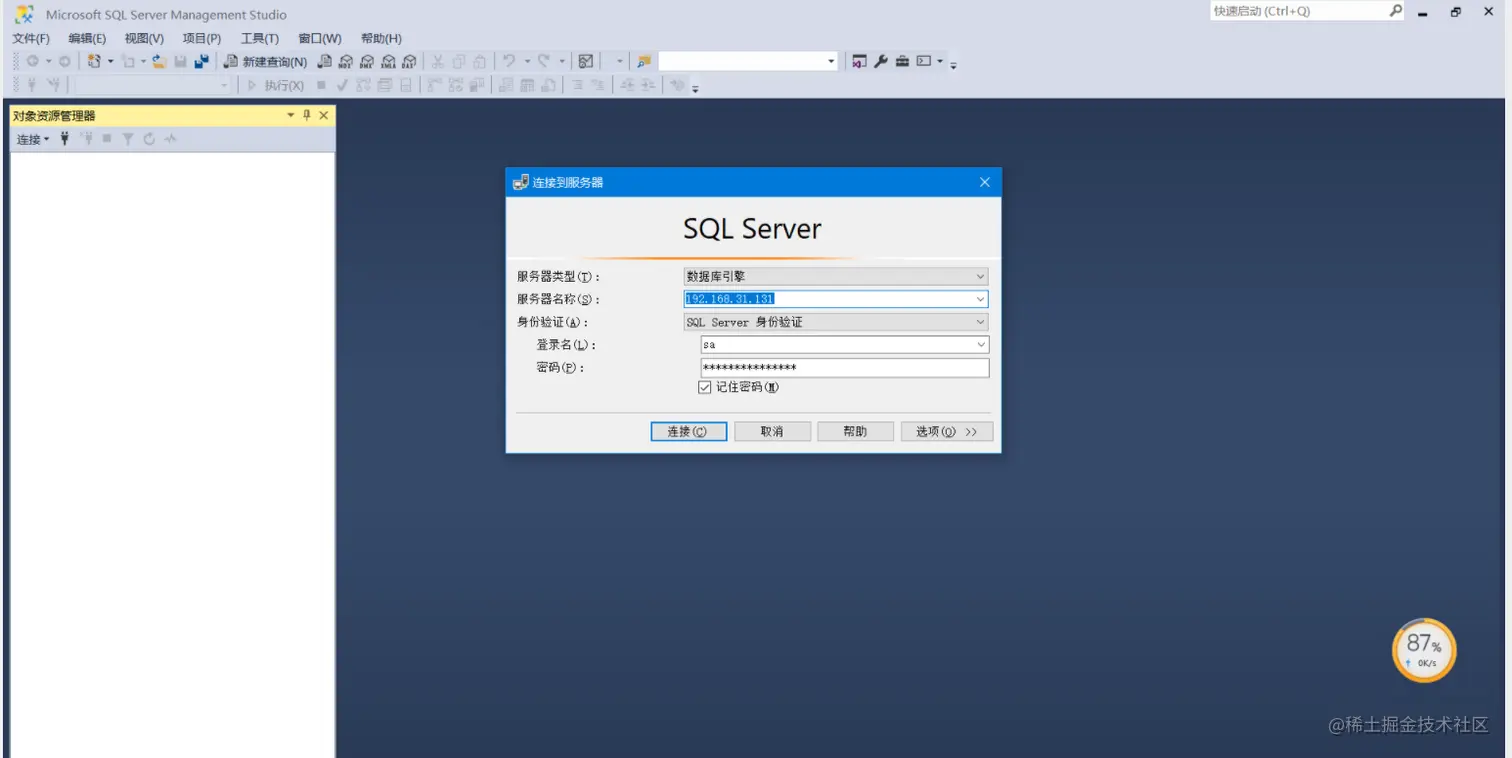Click the find in files folder icon

coord(644,62)
